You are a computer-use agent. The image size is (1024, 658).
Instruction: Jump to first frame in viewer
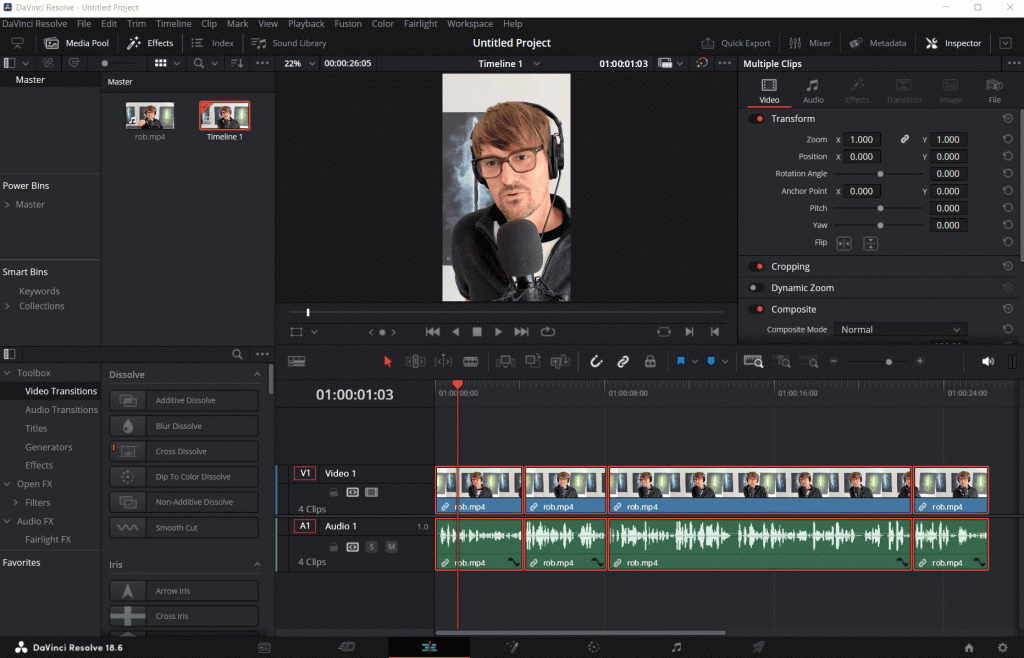pyautogui.click(x=432, y=332)
